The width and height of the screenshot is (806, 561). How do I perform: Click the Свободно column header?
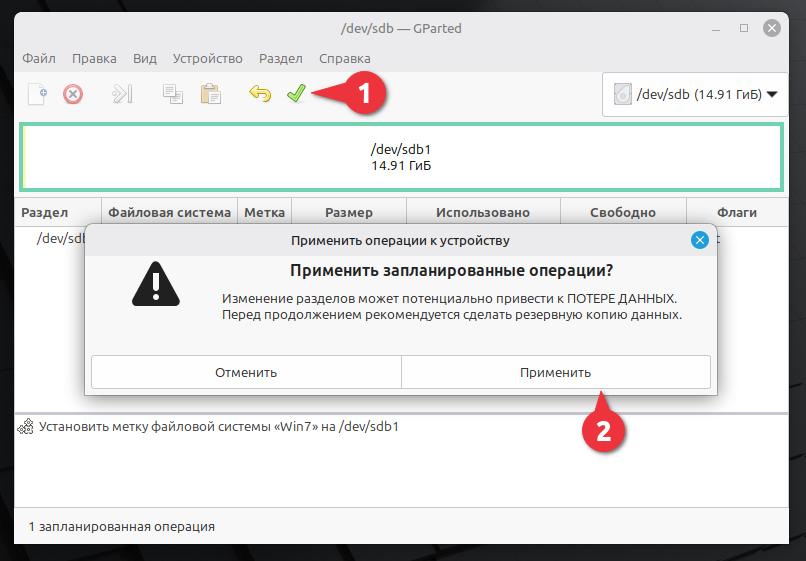click(x=623, y=212)
